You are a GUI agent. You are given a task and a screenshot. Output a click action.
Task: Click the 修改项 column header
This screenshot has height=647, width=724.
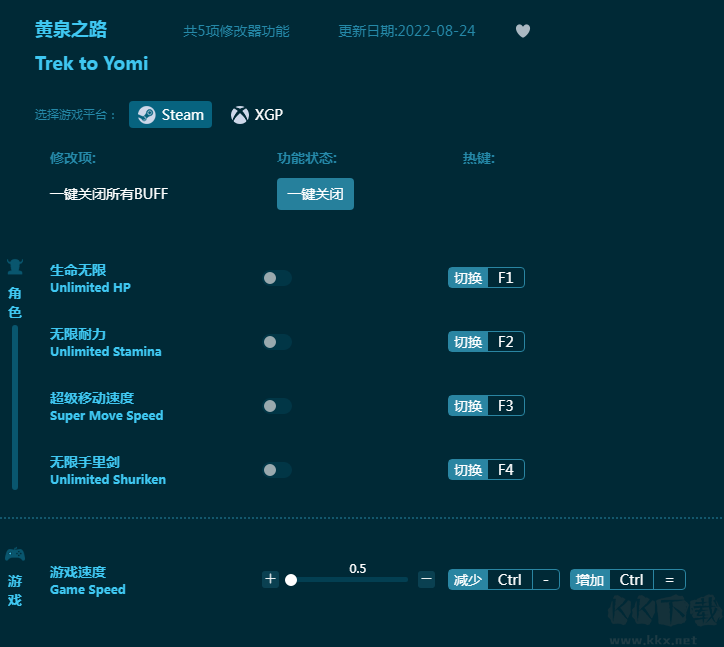73,158
